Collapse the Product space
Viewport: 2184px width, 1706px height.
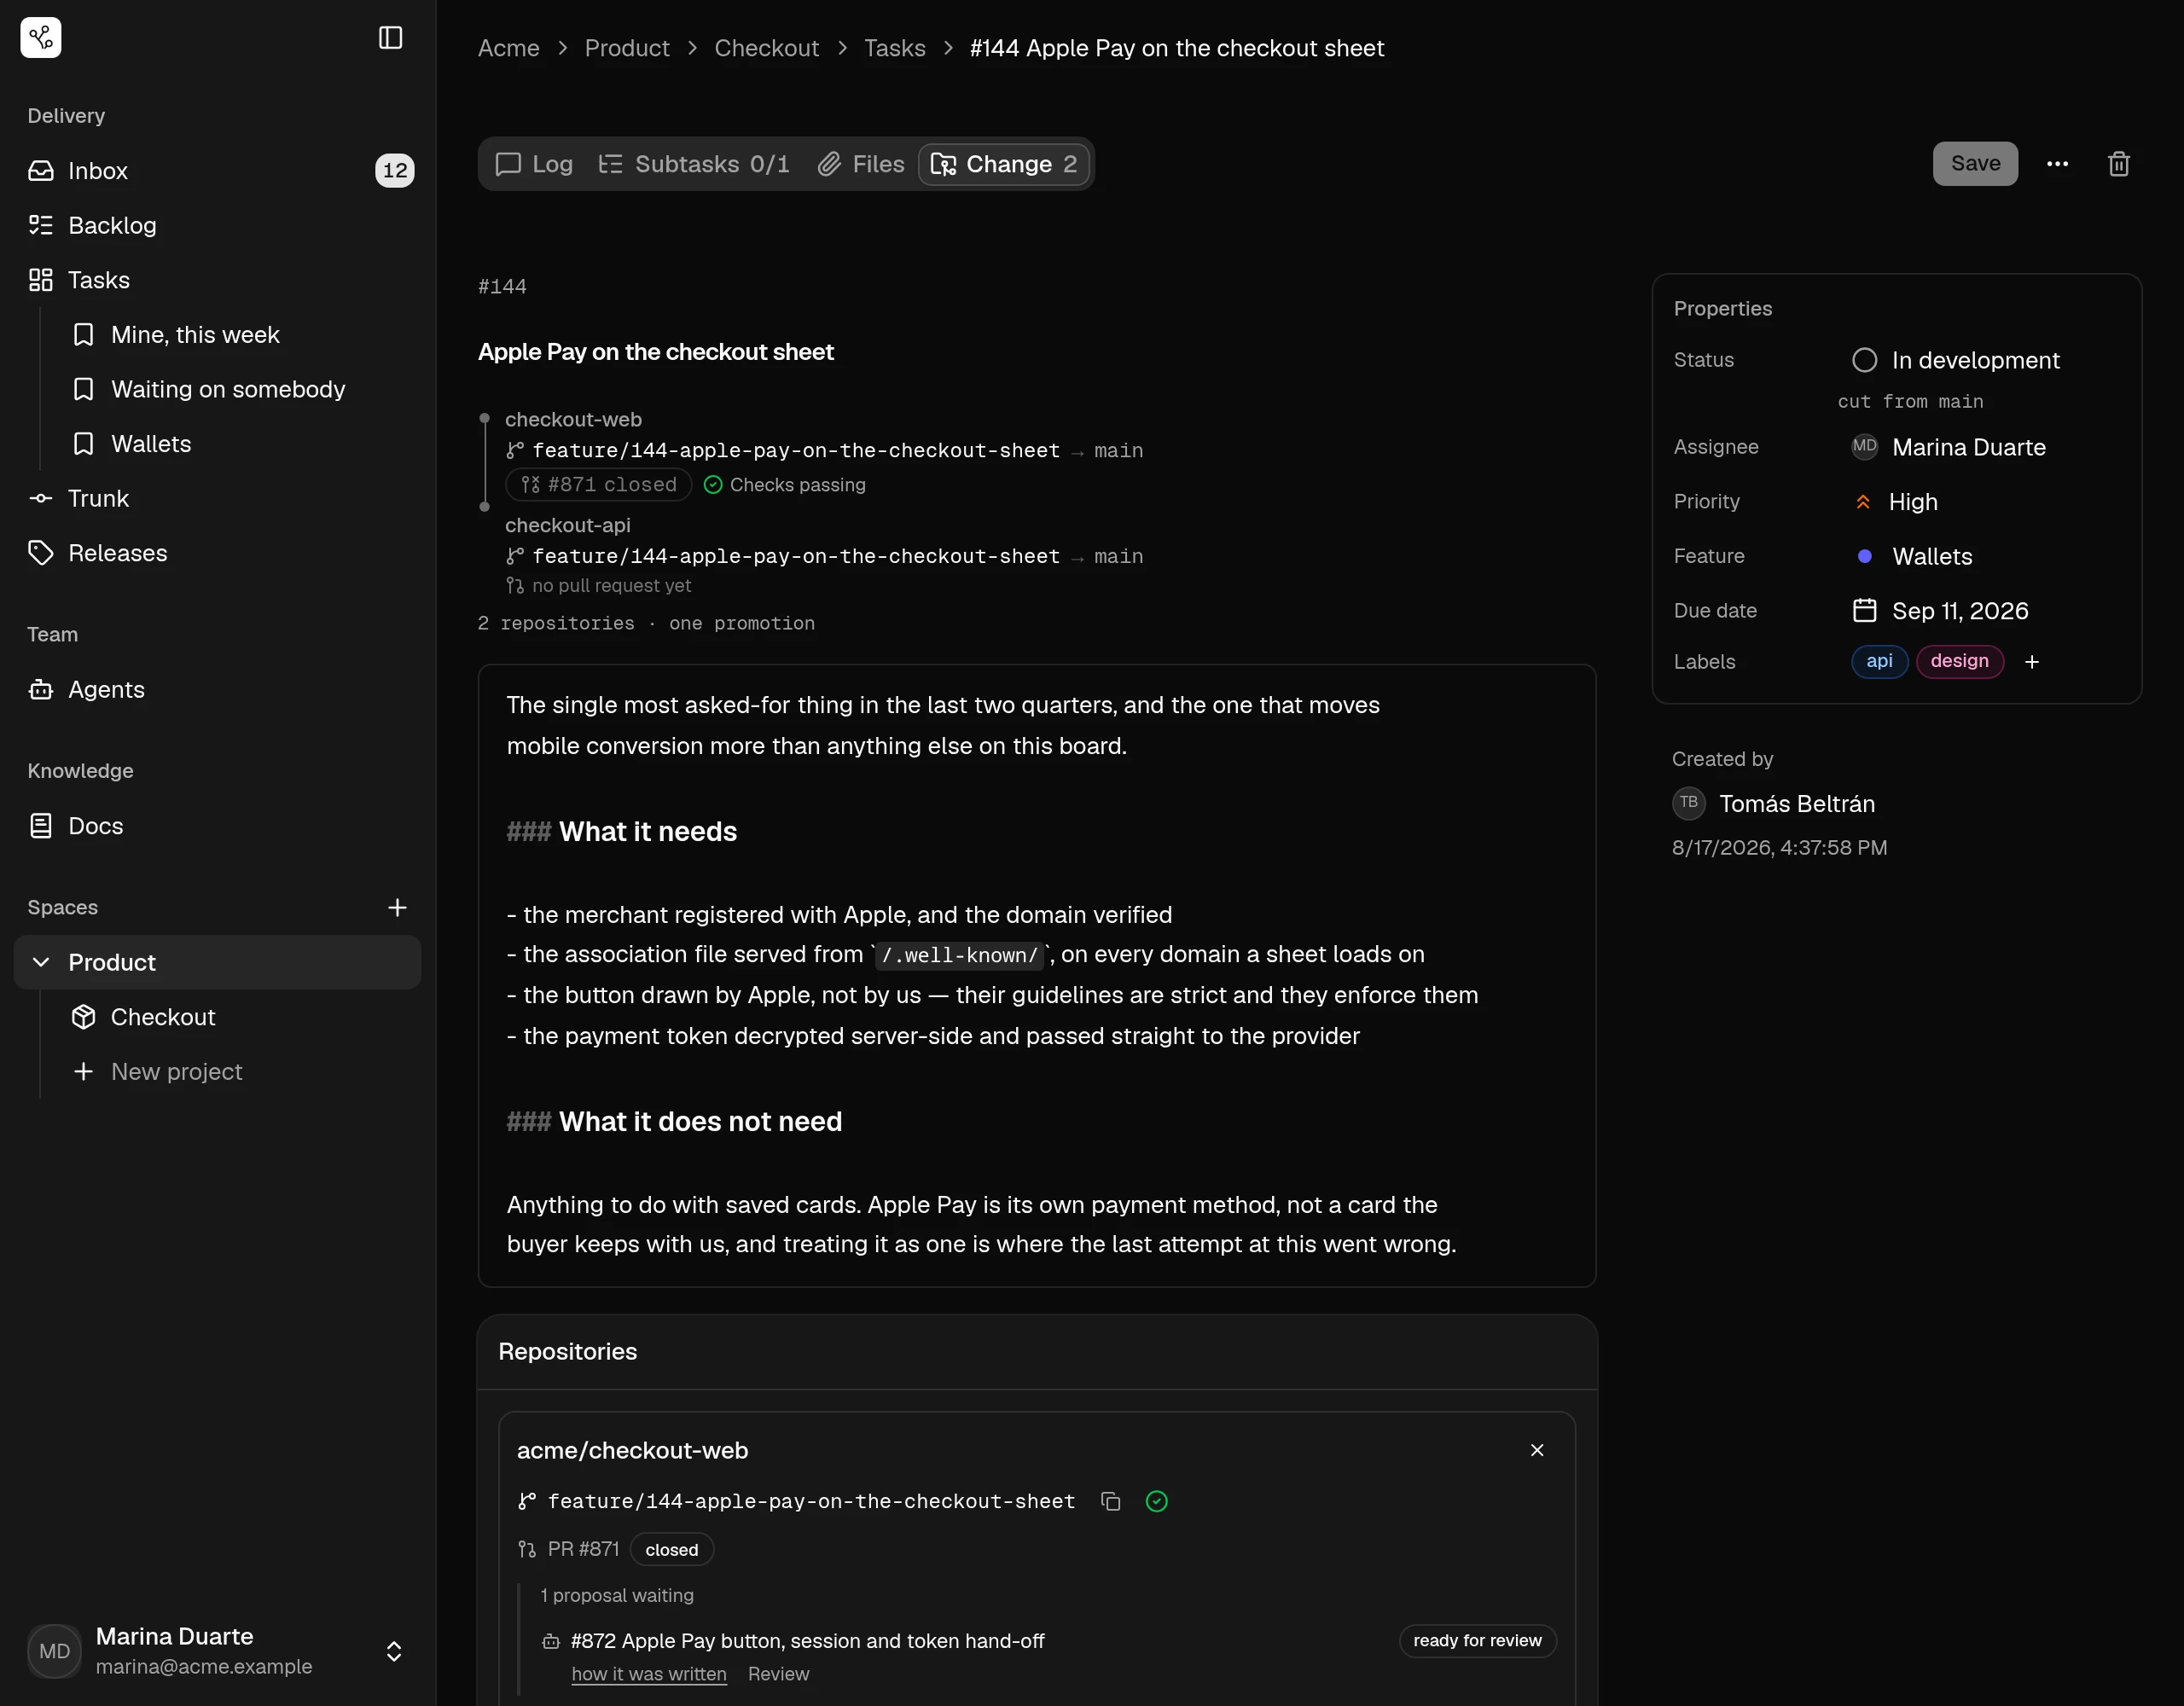tap(41, 962)
